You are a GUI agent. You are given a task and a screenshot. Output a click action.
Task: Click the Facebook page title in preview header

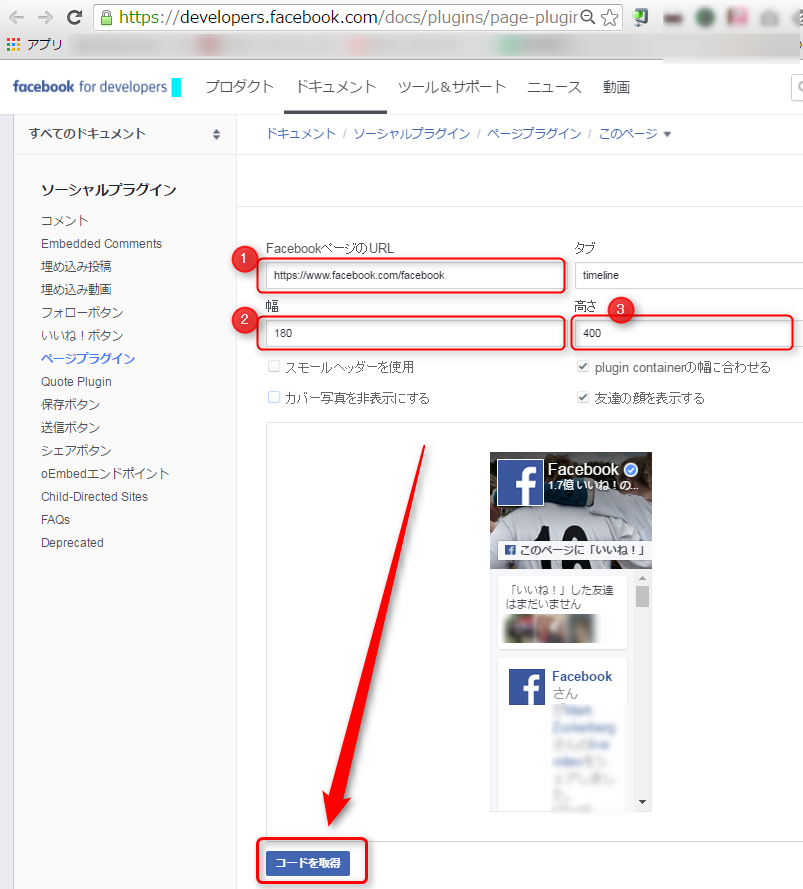coord(583,469)
